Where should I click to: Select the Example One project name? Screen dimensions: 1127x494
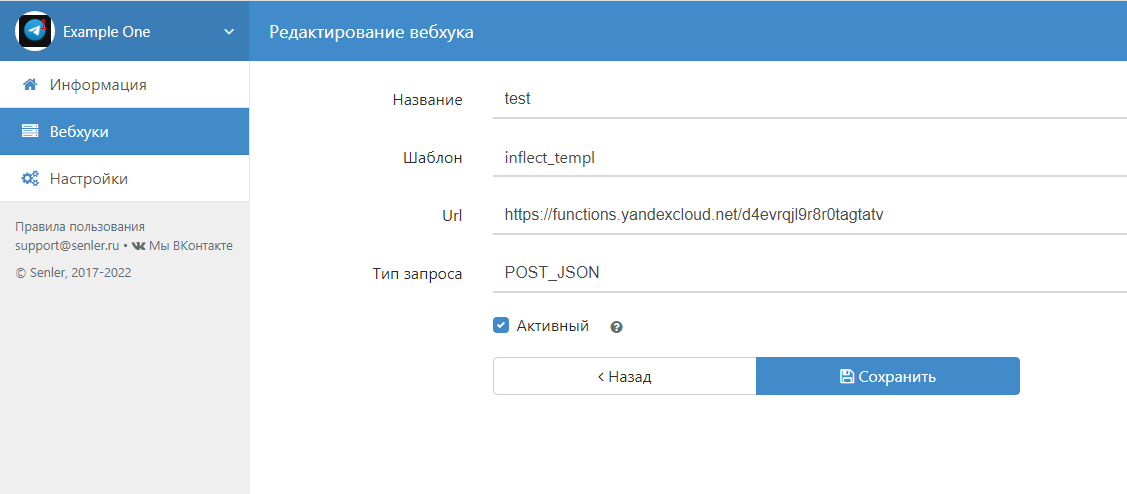[106, 32]
